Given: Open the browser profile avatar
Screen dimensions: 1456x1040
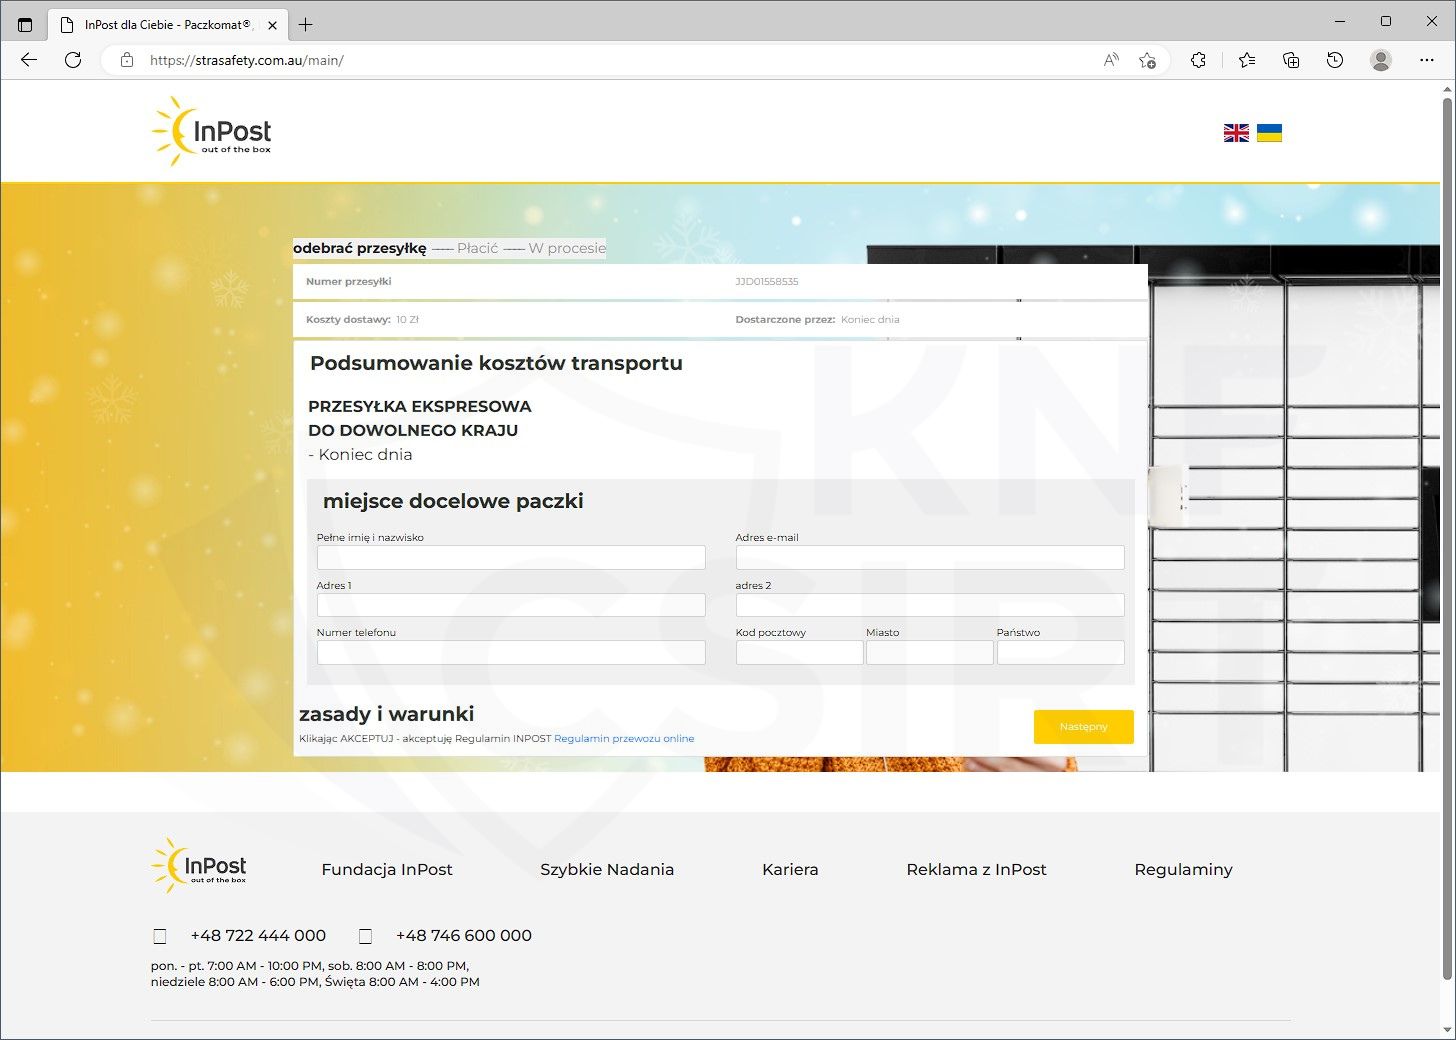Looking at the screenshot, I should (1381, 60).
